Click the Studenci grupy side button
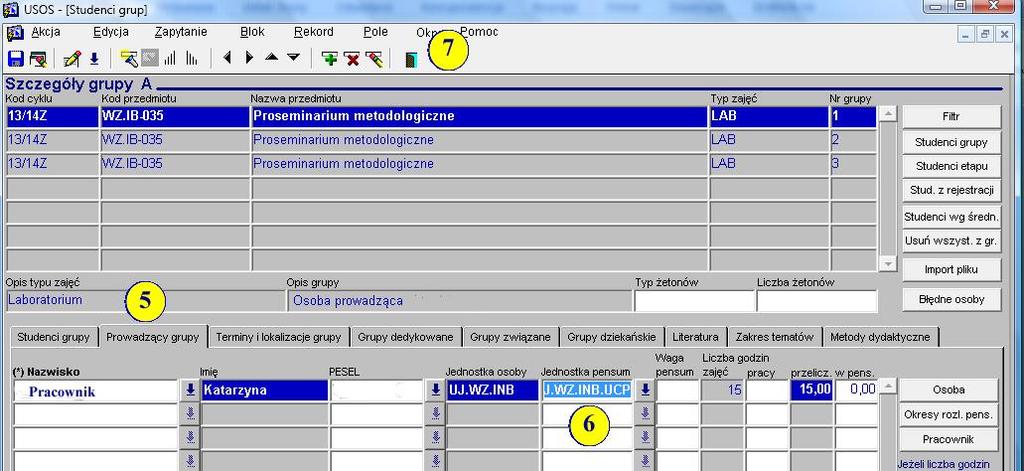The image size is (1024, 471). point(951,142)
